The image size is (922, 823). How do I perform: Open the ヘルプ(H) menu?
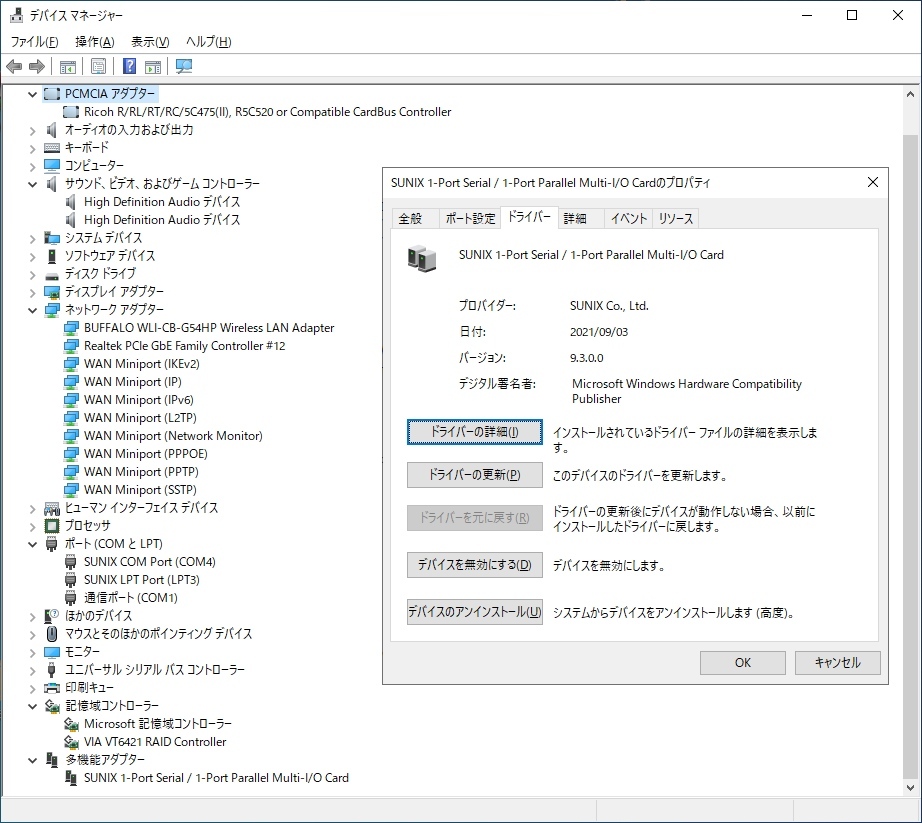coord(209,42)
